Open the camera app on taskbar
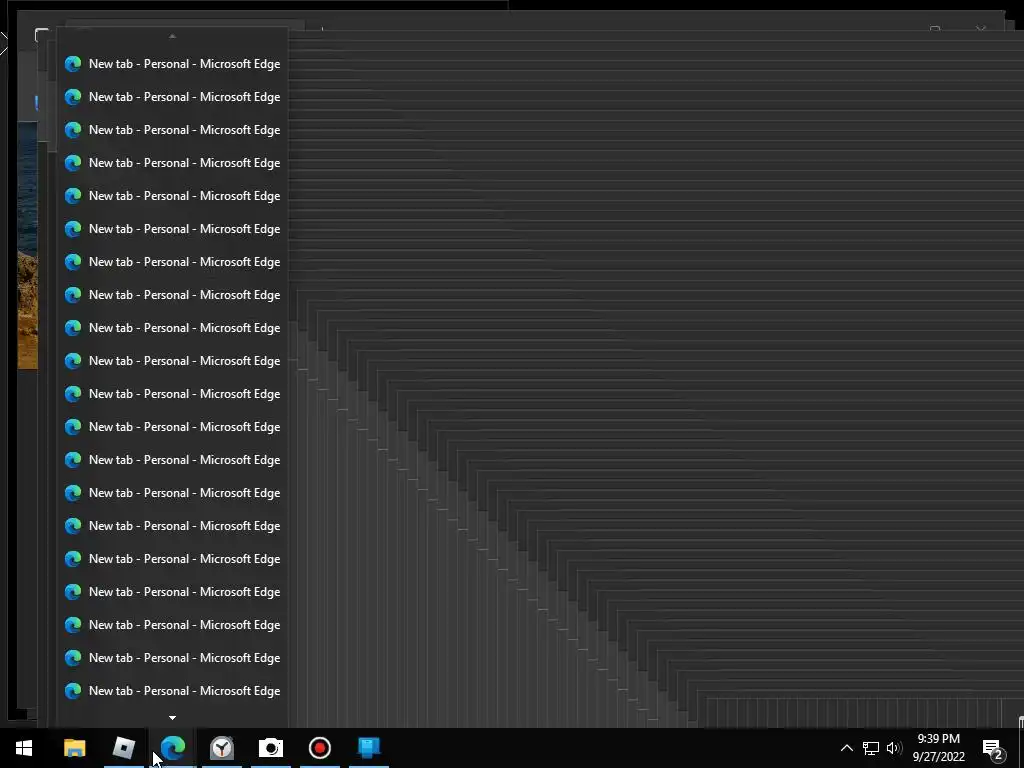Viewport: 1024px width, 768px height. [271, 748]
